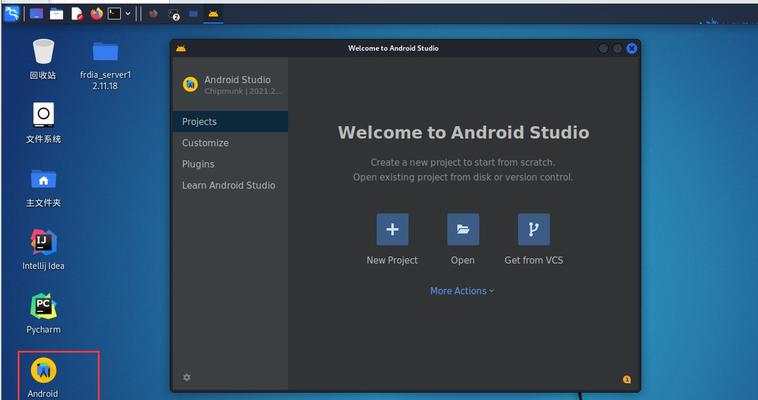The image size is (758, 400).
Task: Select the Projects tab
Action: tap(230, 121)
